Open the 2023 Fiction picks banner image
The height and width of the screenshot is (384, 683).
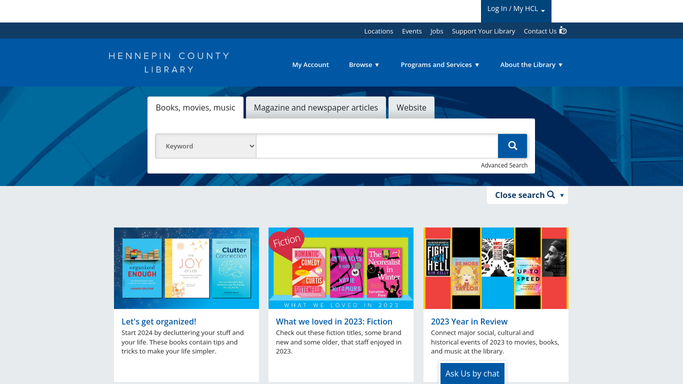[x=341, y=268]
